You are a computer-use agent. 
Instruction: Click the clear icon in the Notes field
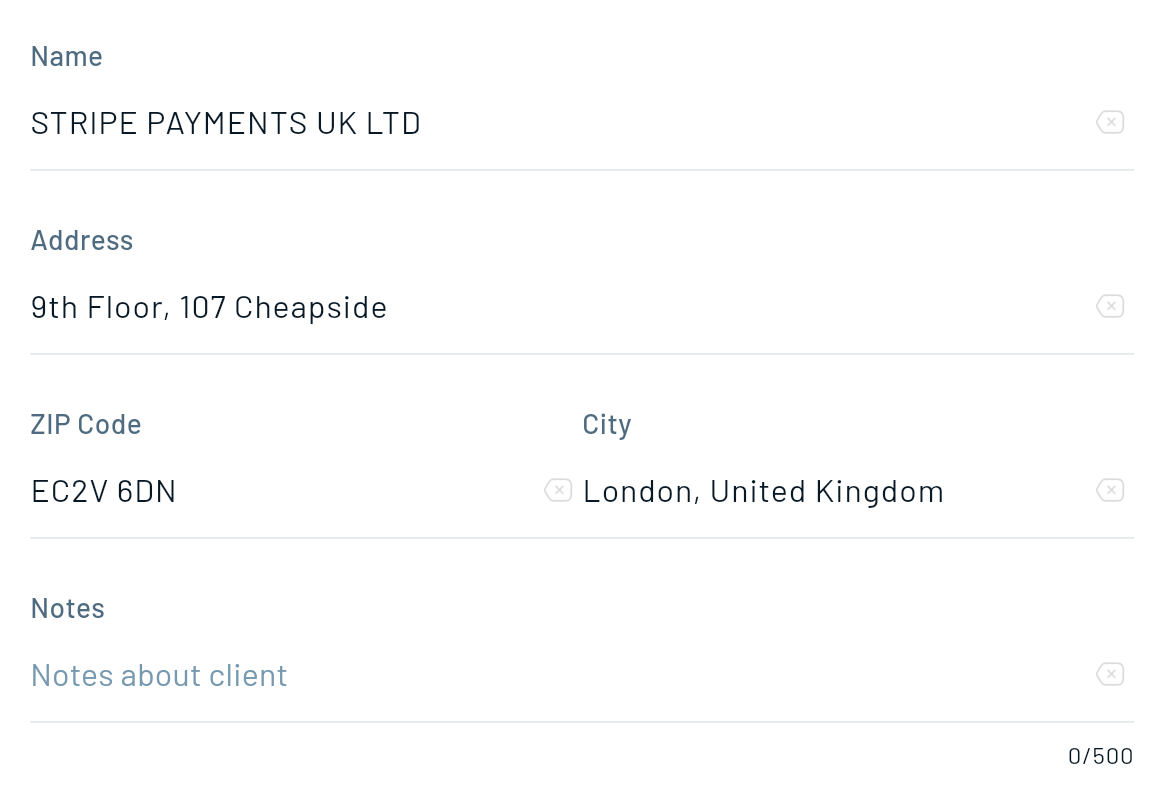1110,674
